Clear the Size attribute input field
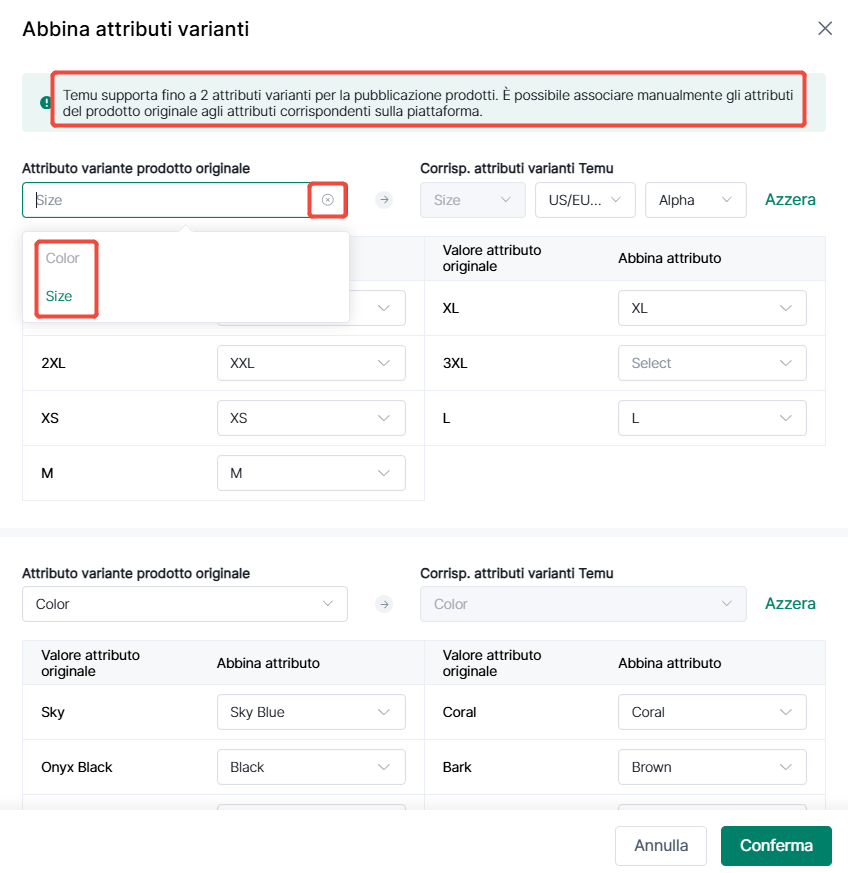The width and height of the screenshot is (848, 873). 327,200
